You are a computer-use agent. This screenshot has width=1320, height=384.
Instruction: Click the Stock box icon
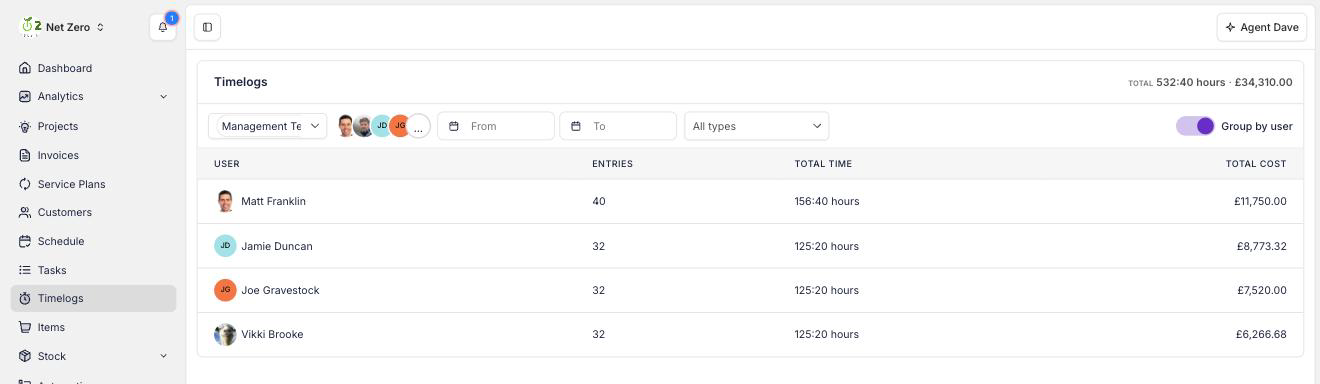click(25, 356)
